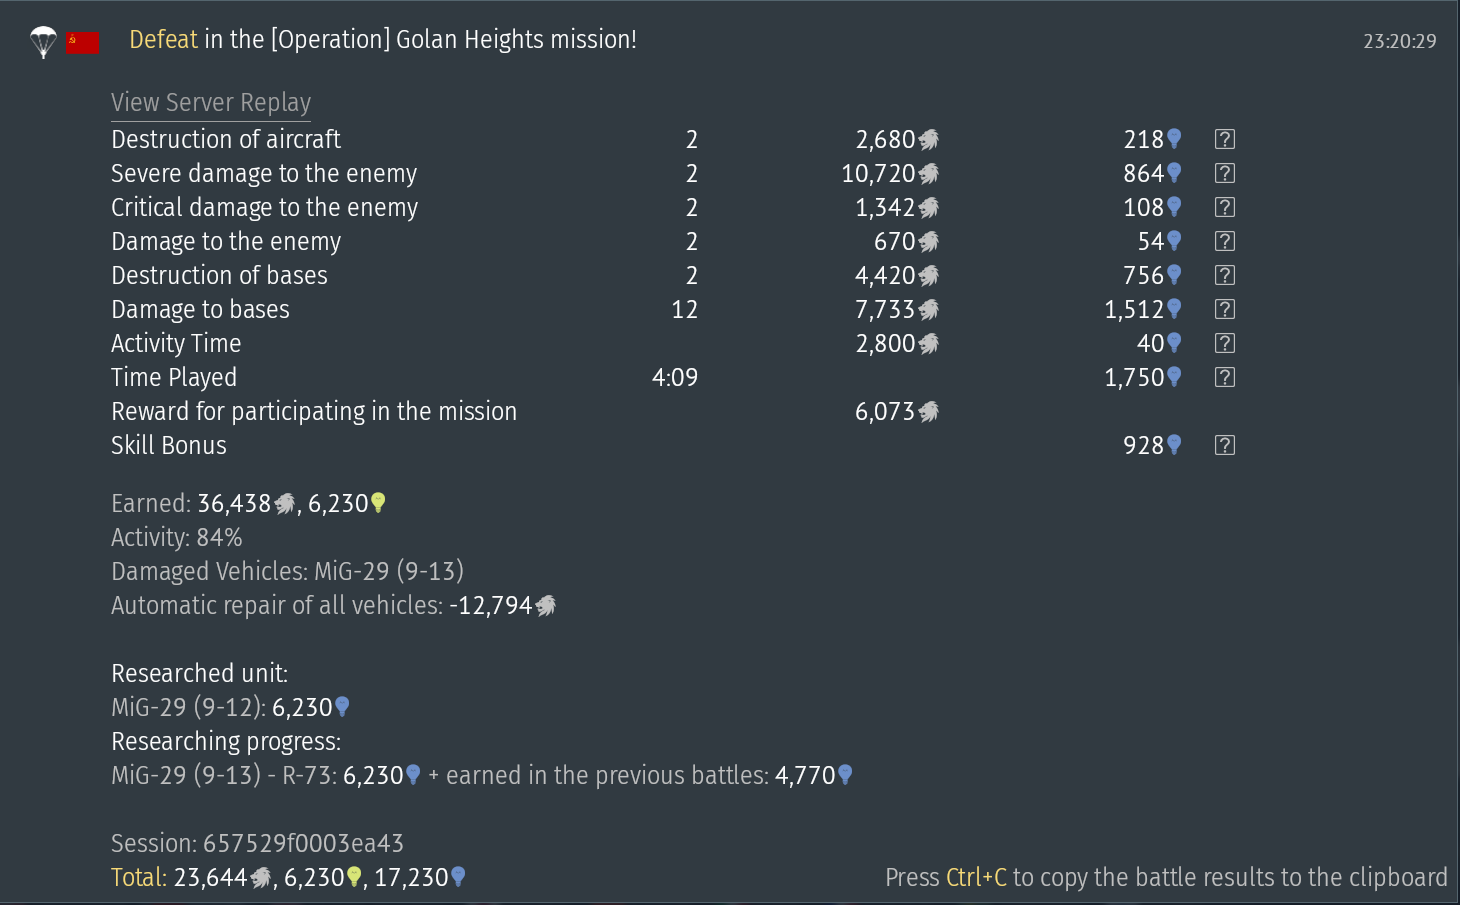Screen dimensions: 1460x905
Task: Click the 23:20:29 timestamp
Action: [x=1399, y=41]
